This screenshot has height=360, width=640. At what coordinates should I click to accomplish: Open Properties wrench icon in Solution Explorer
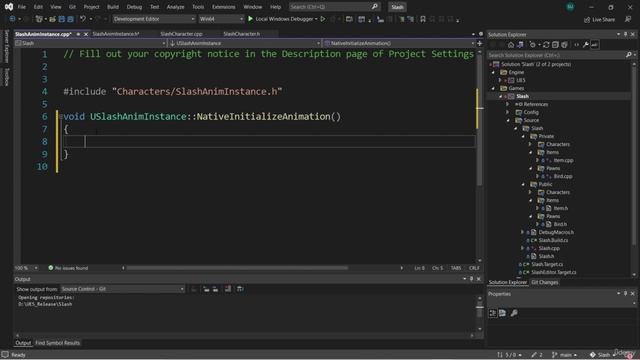pos(585,45)
